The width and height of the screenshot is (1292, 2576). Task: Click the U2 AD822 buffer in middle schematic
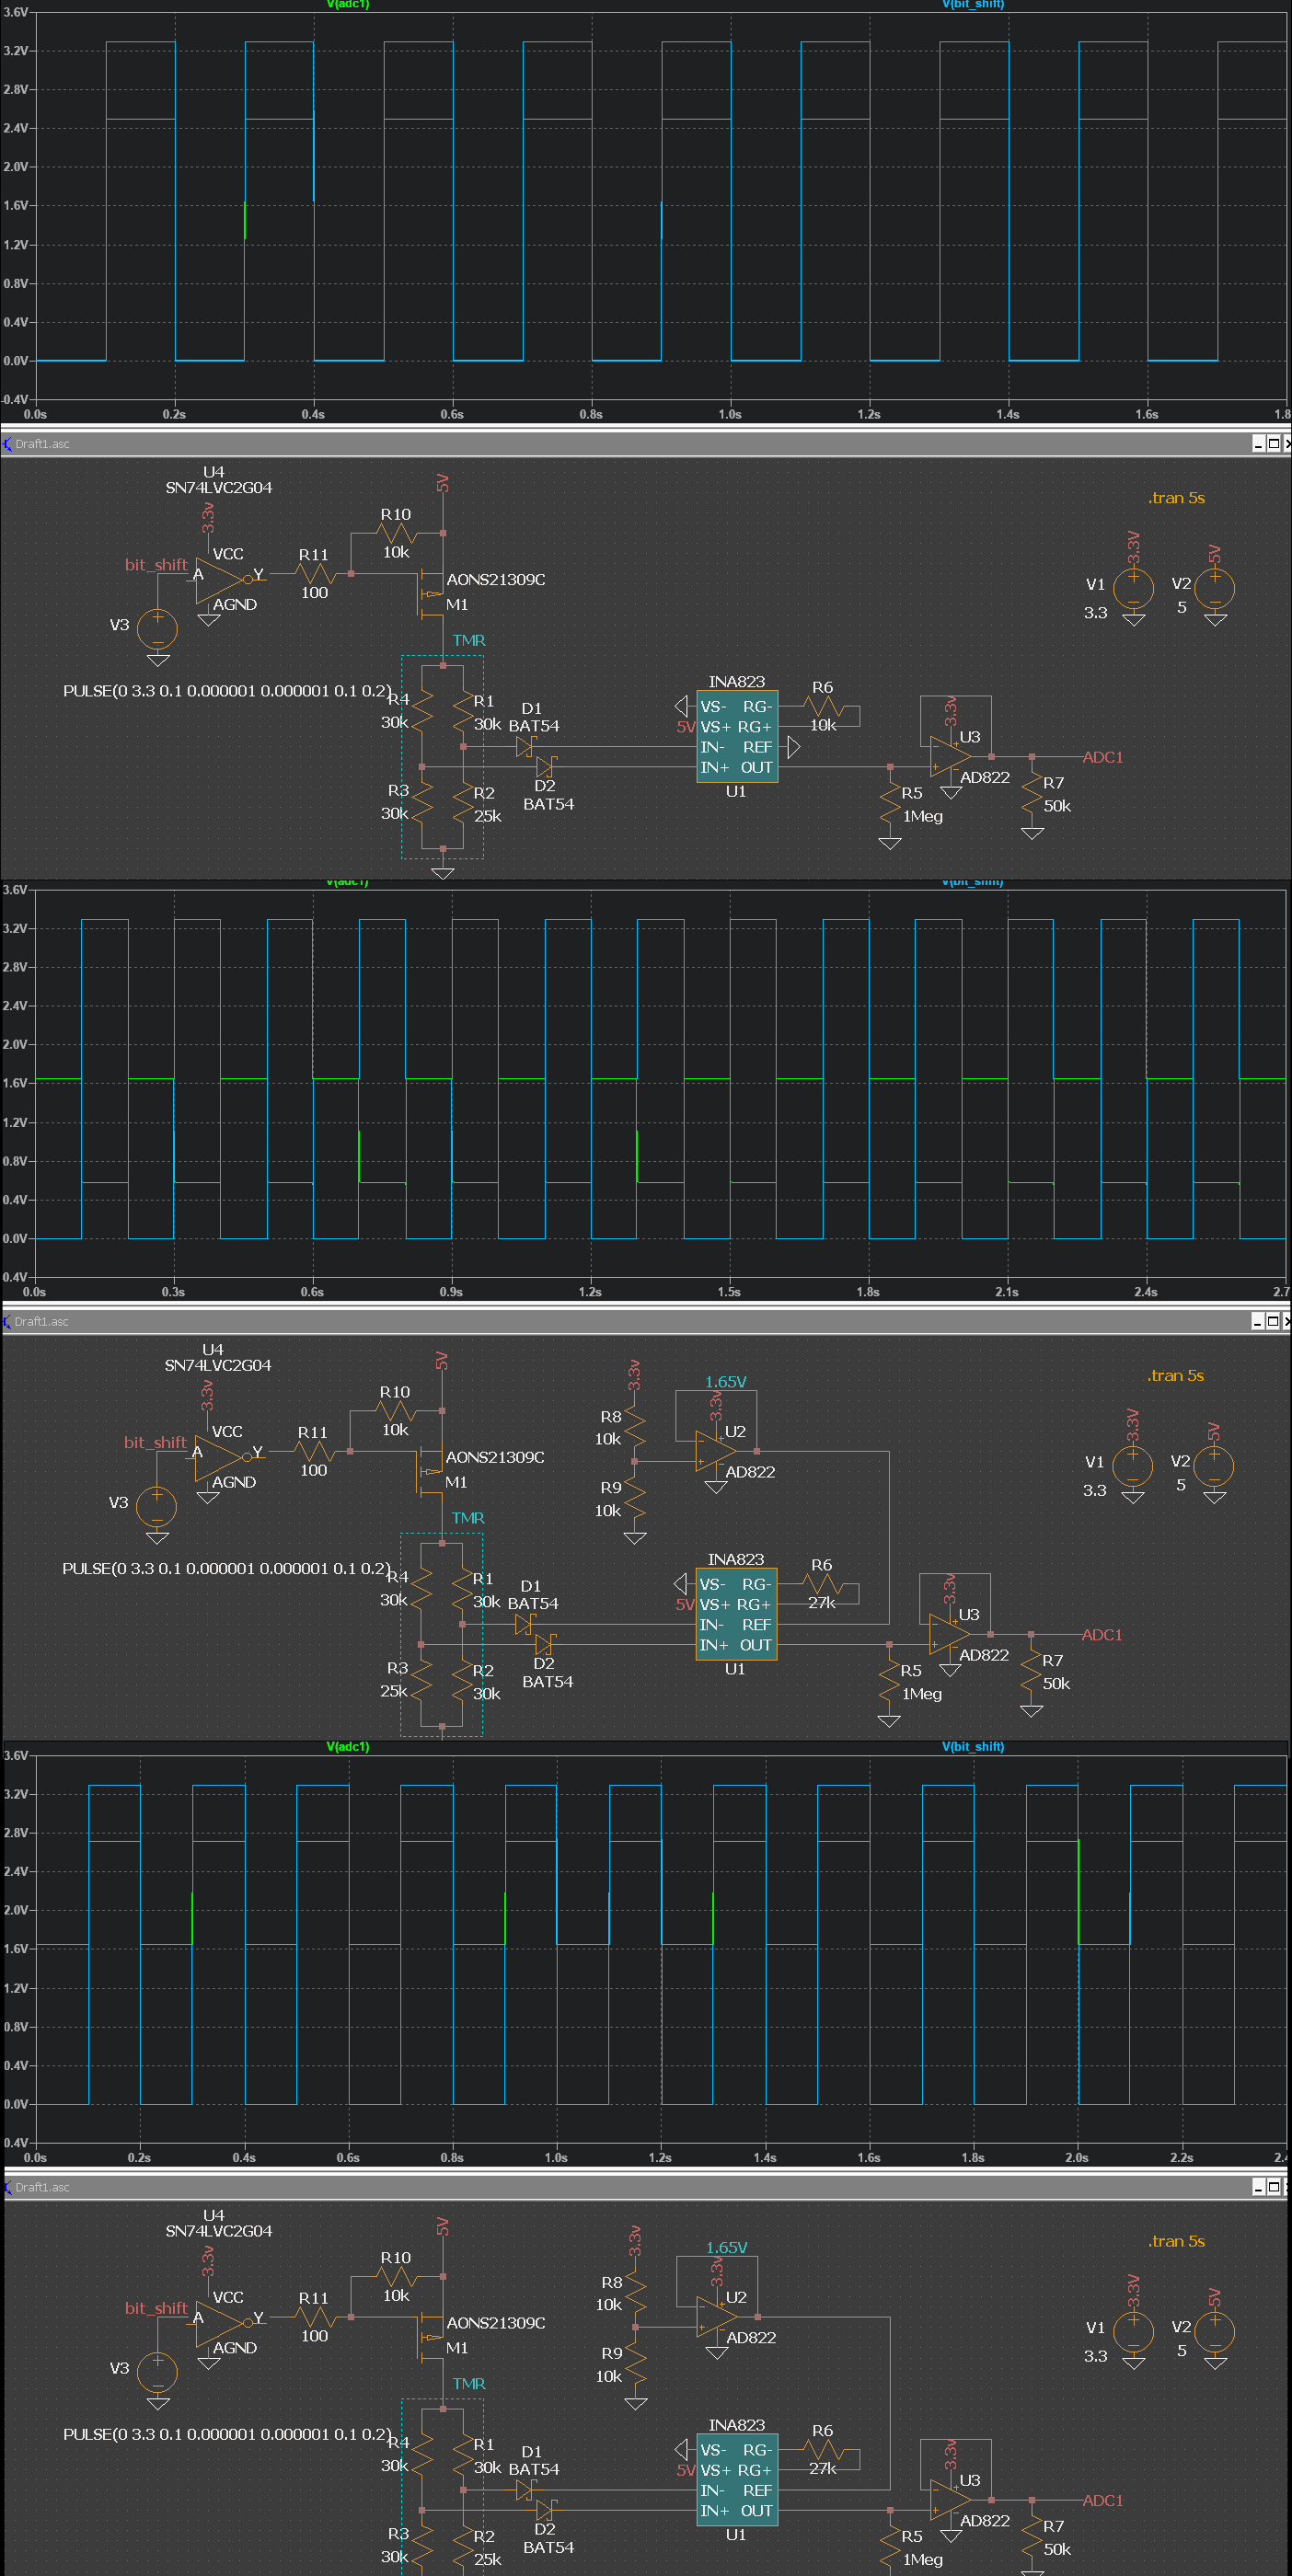[715, 1451]
